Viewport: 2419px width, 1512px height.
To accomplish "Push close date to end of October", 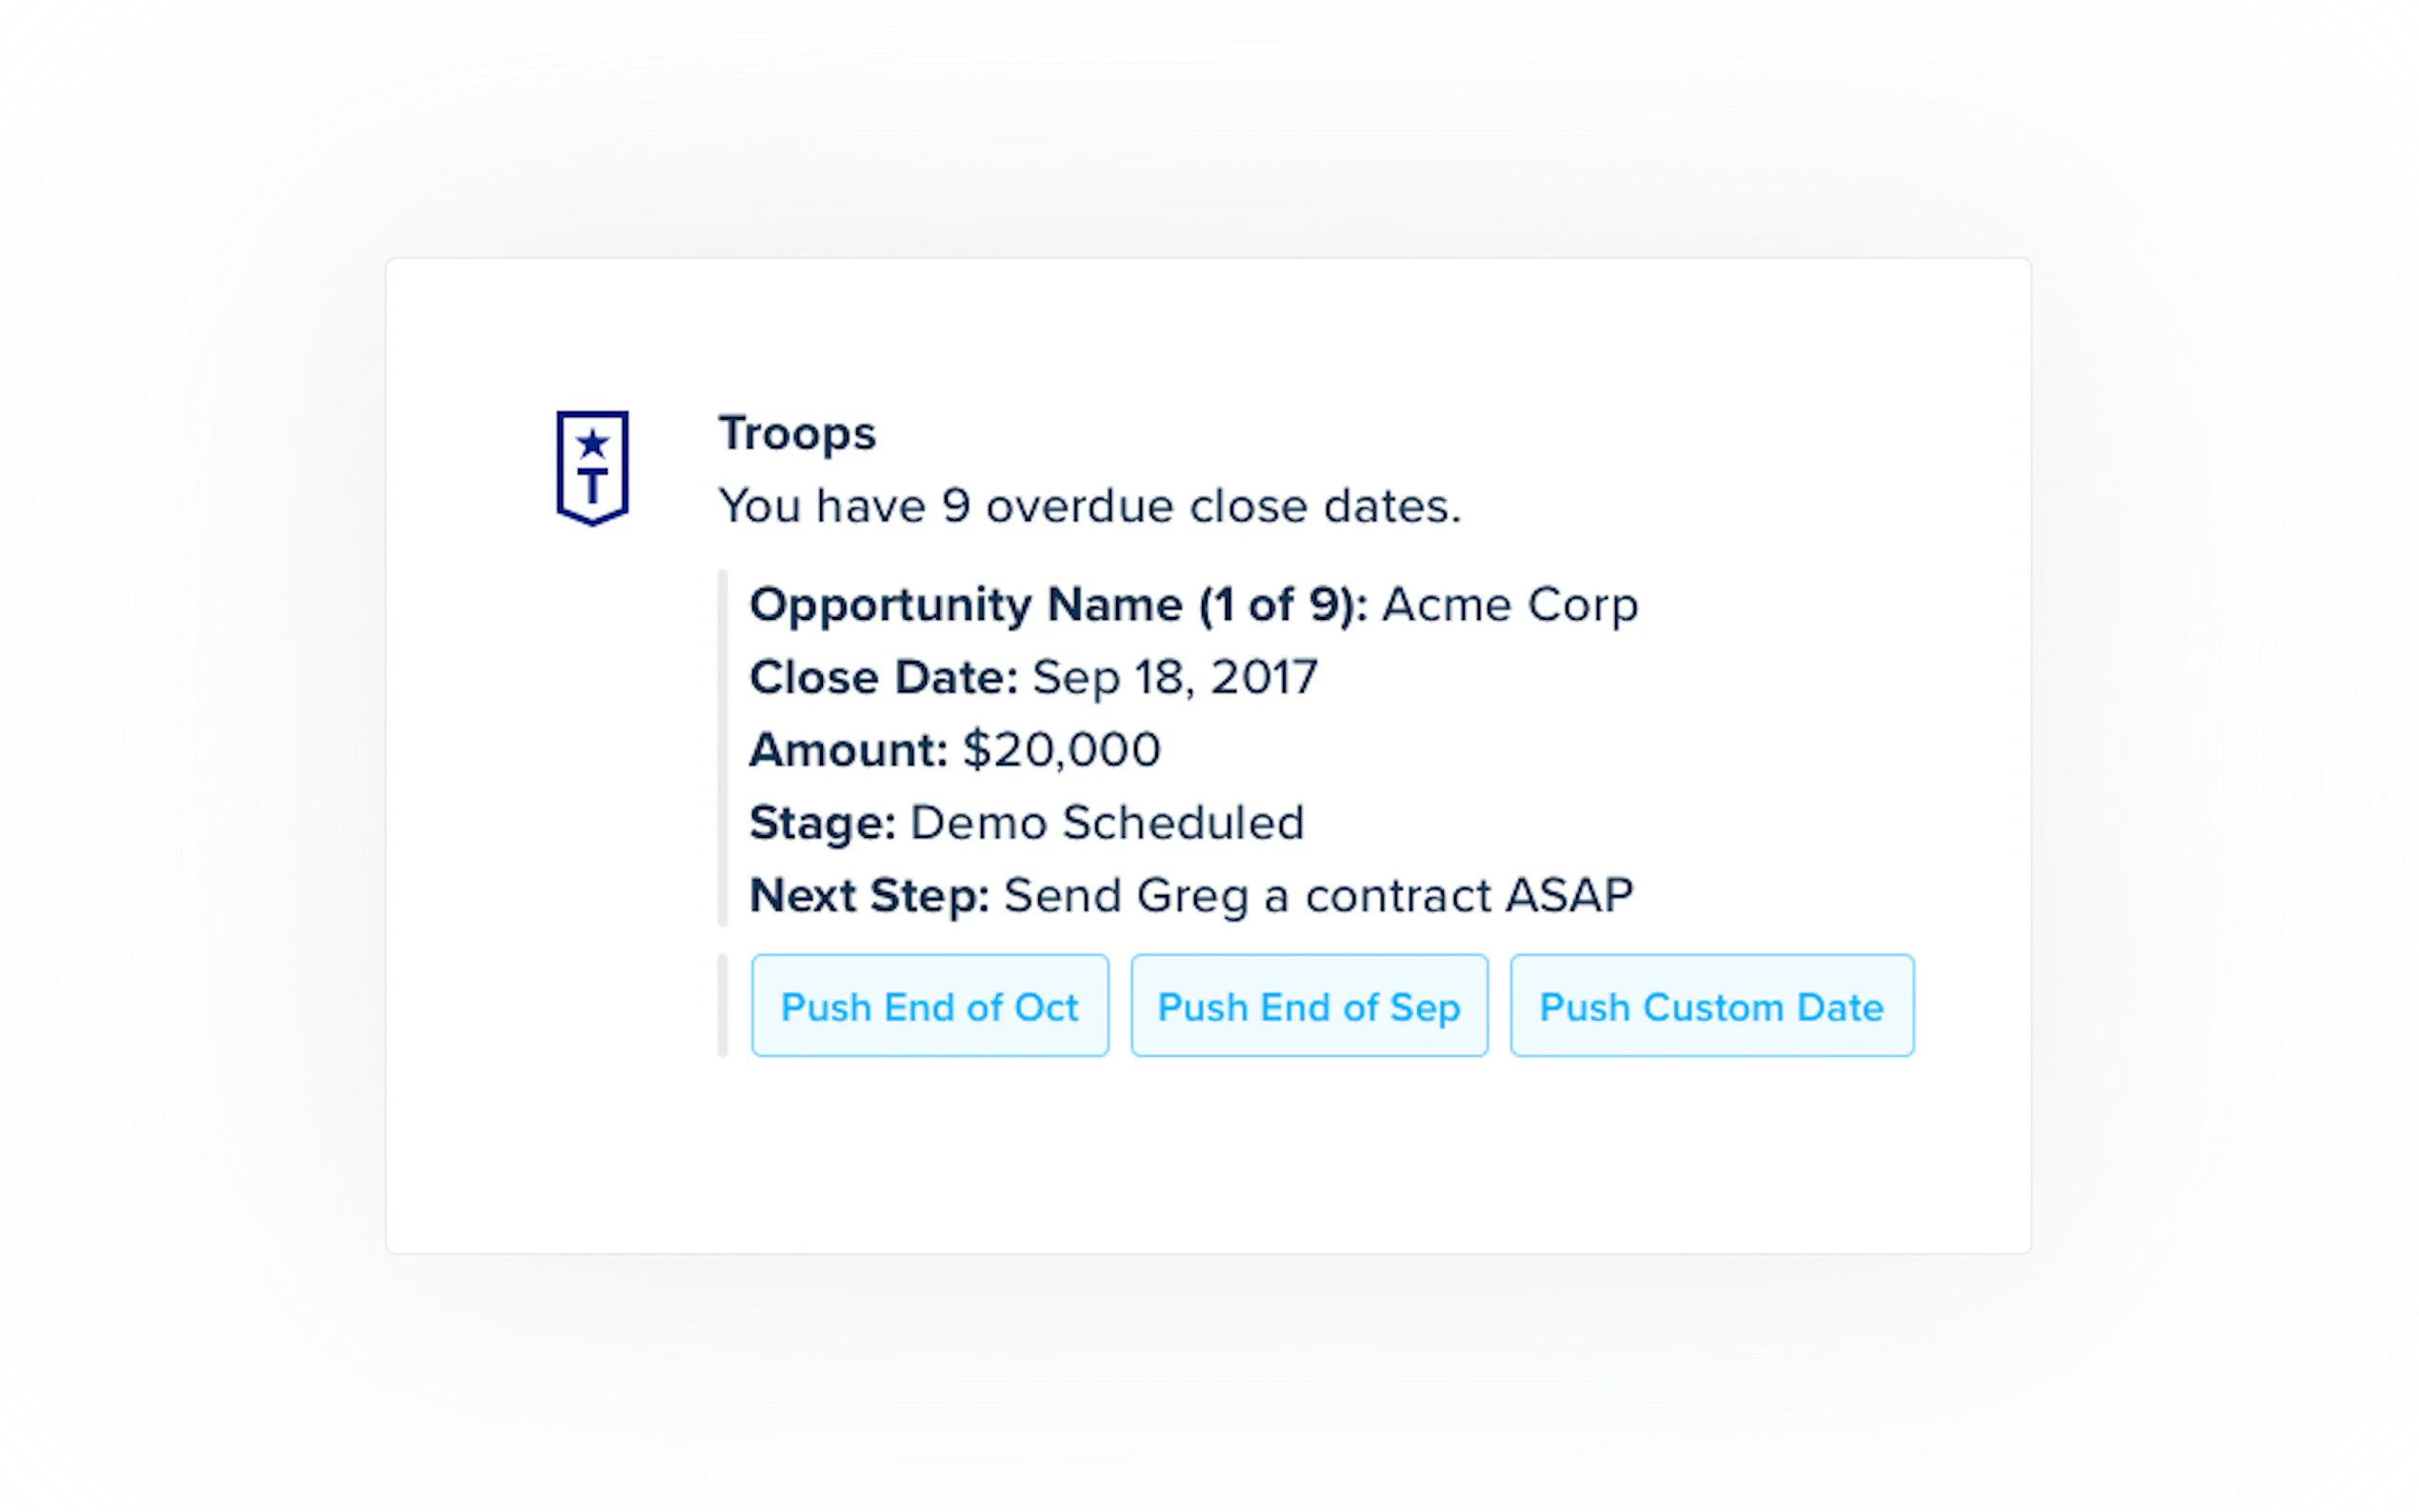I will [929, 1006].
